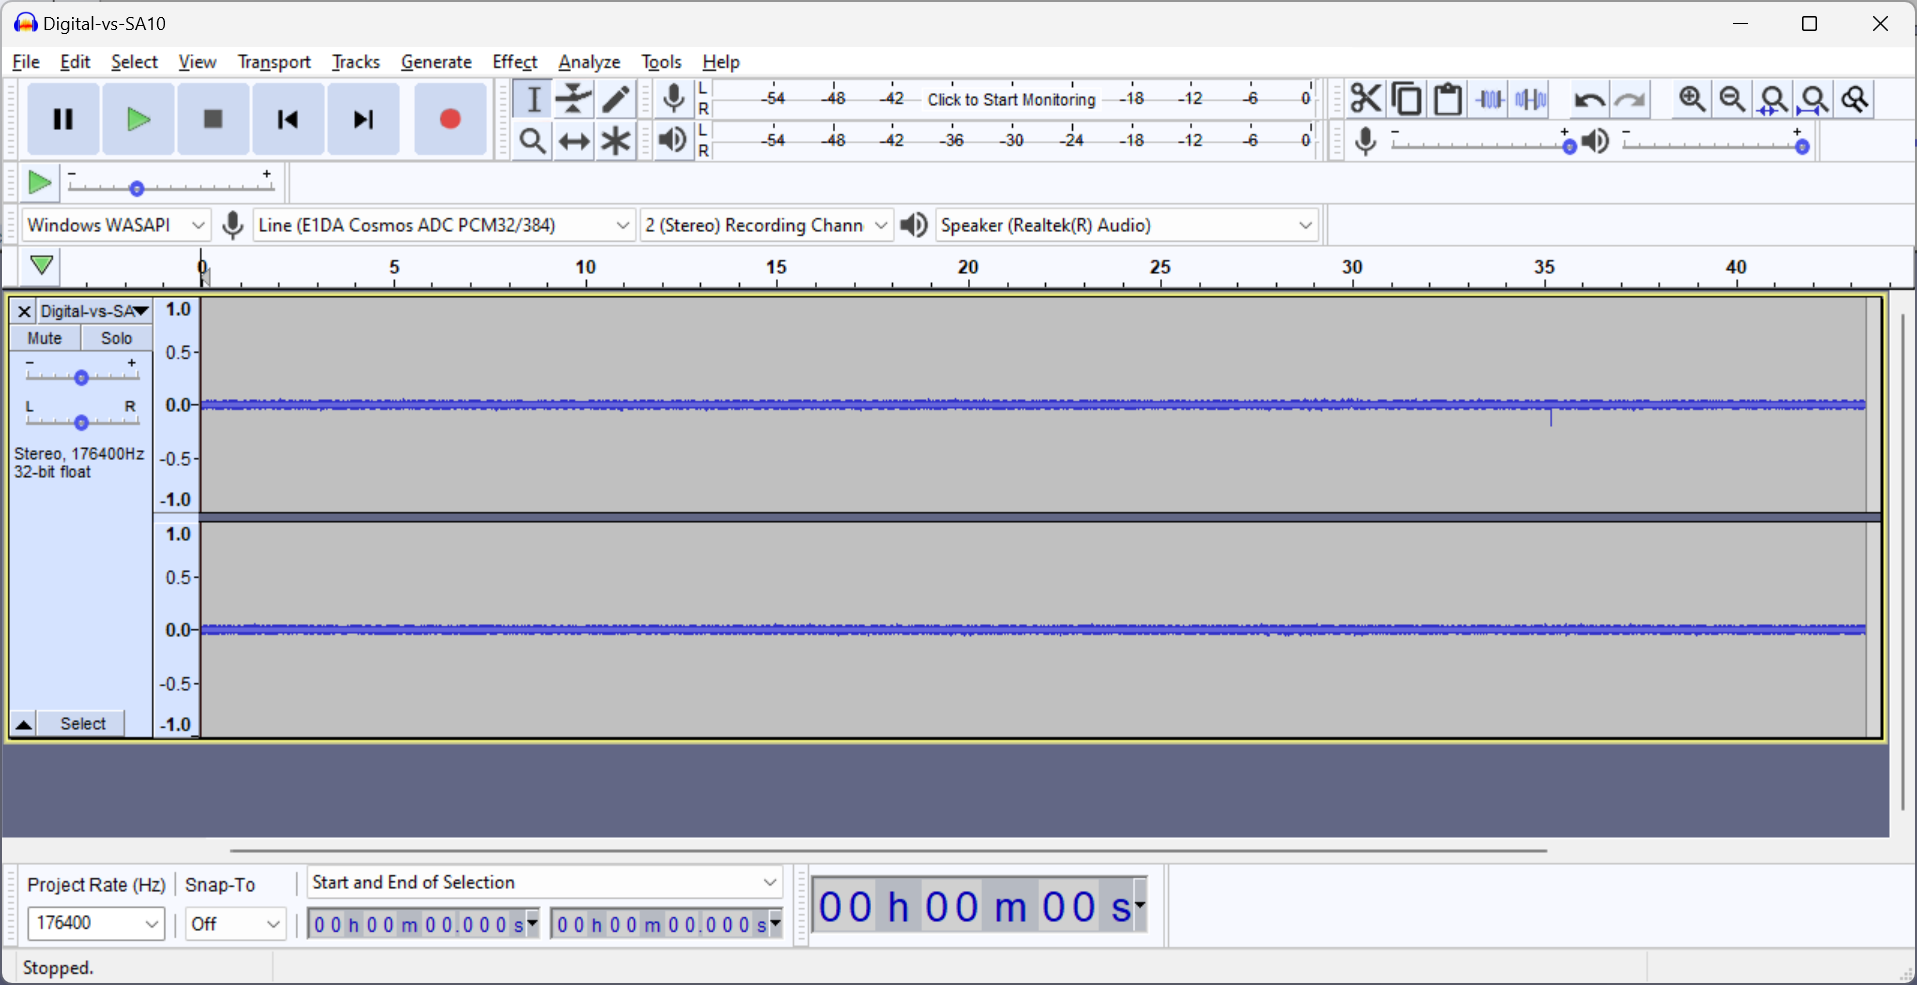Click Fit selection to width icon
This screenshot has width=1917, height=985.
(x=1774, y=99)
